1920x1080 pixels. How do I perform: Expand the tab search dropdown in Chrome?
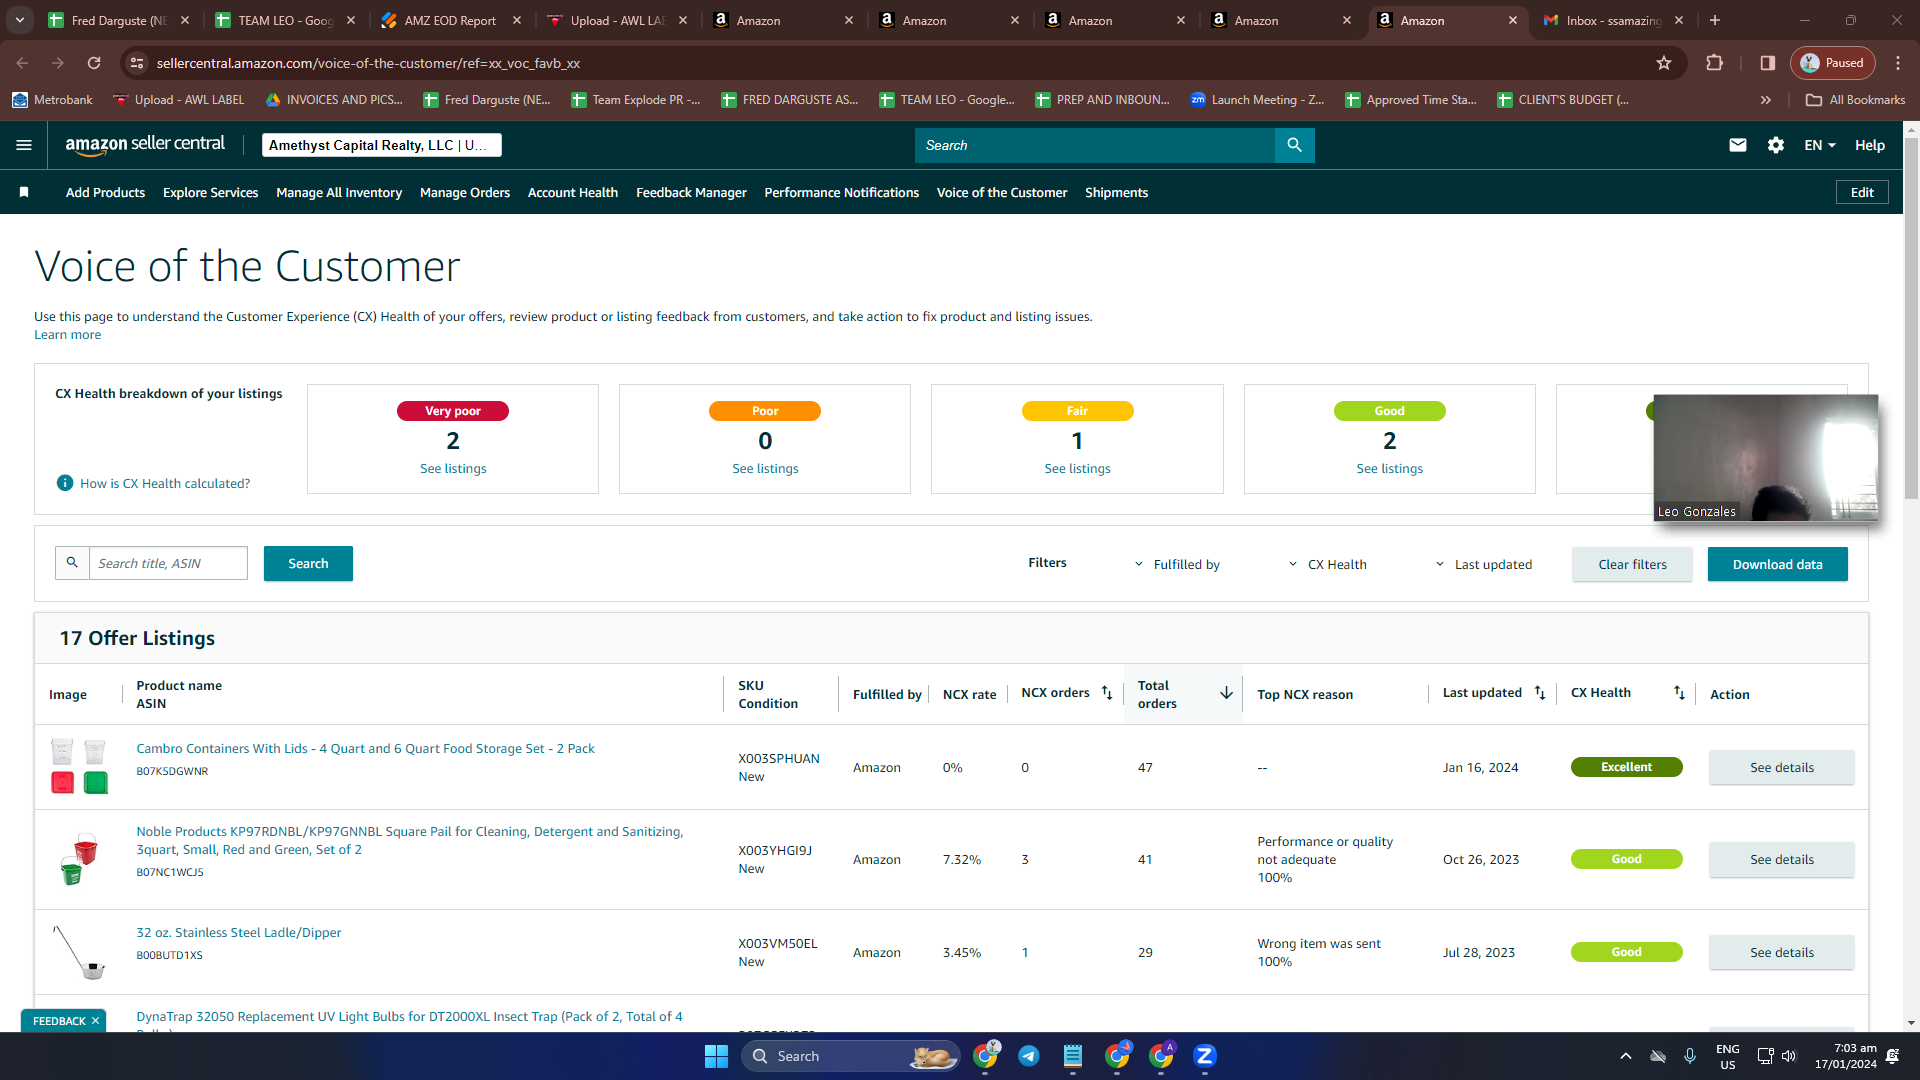pyautogui.click(x=20, y=20)
